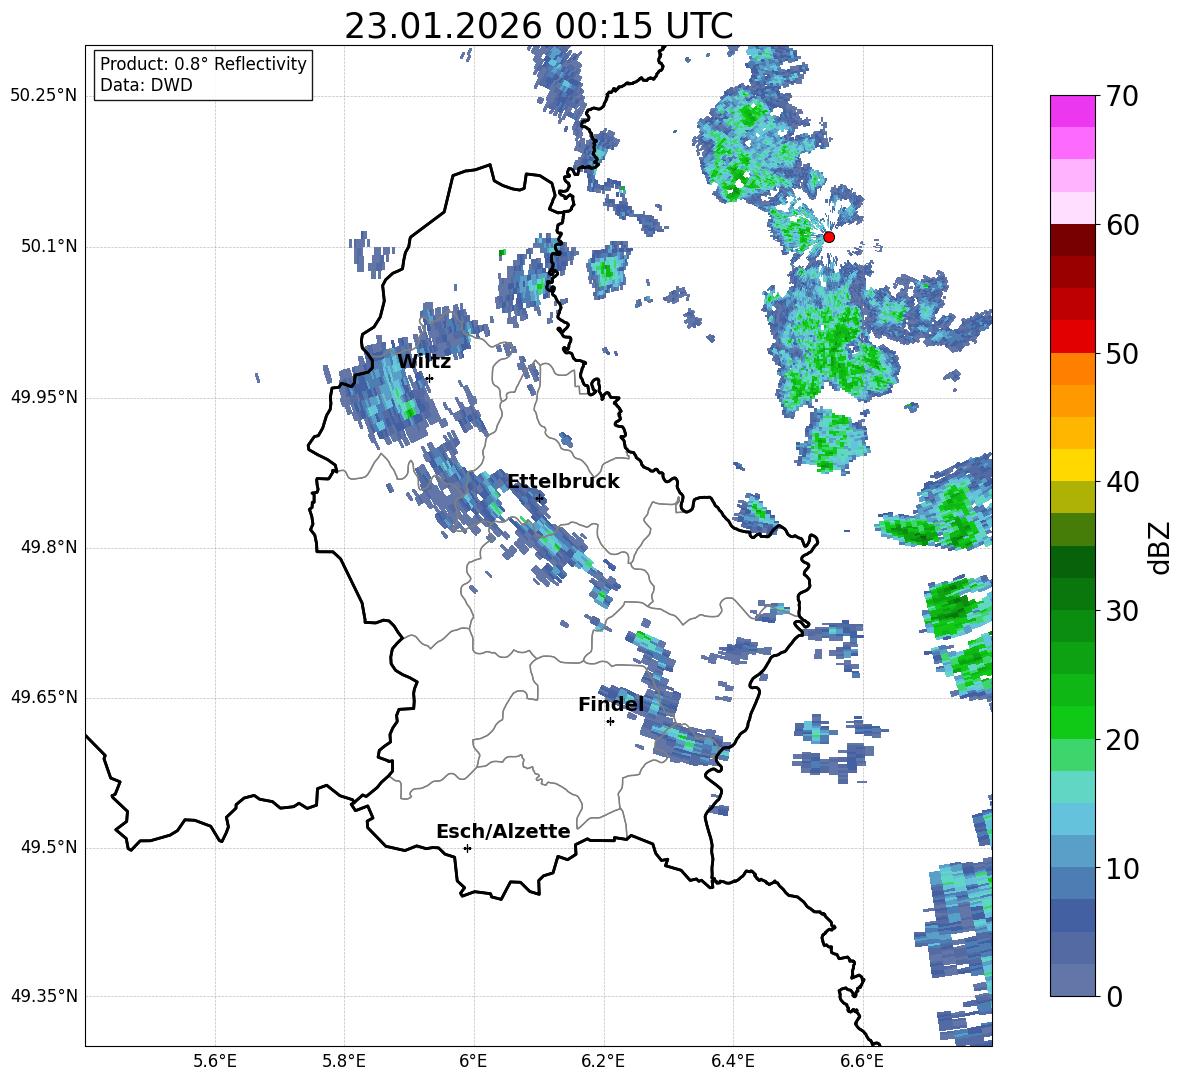The image size is (1184, 1081).
Task: Click the 'Product: 0.8° Reflectivity' text
Action: point(203,63)
